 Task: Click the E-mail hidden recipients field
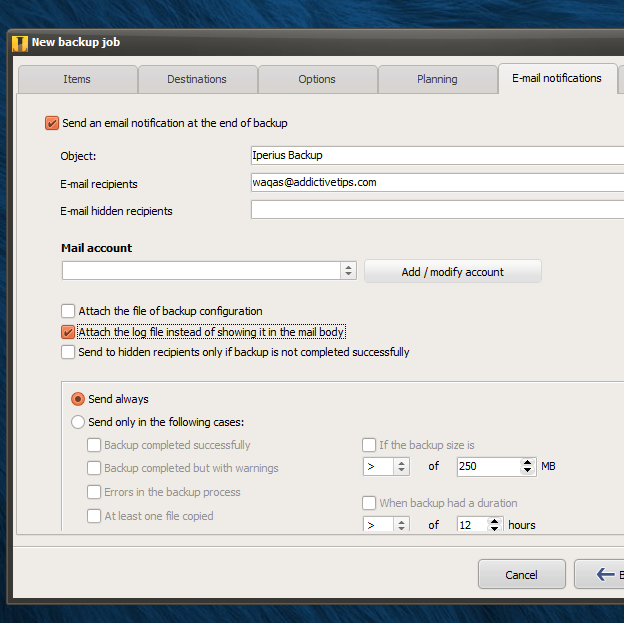pyautogui.click(x=437, y=209)
